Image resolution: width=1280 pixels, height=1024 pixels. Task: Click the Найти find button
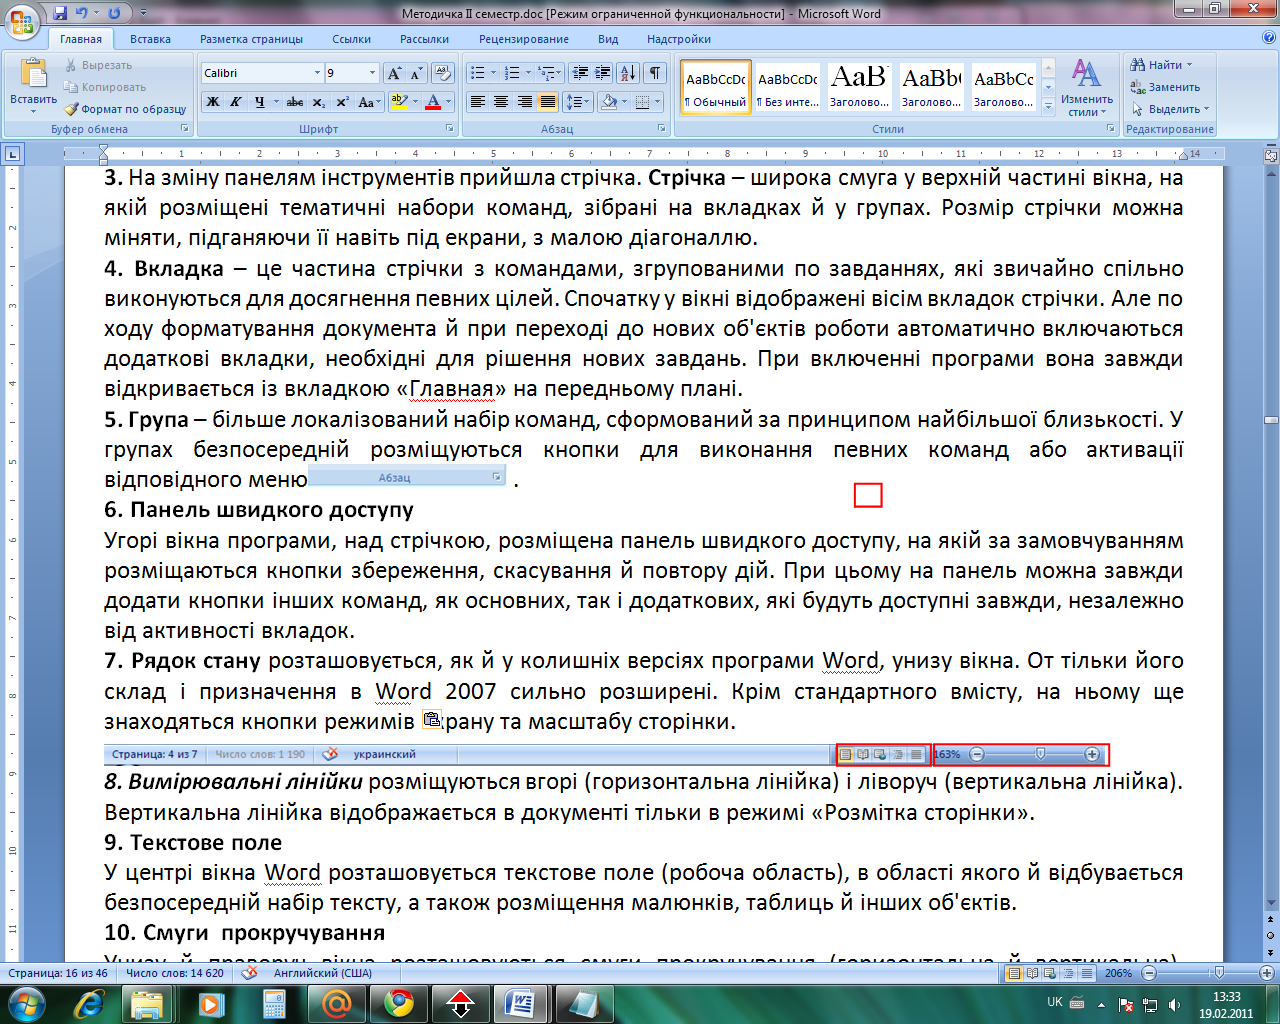coord(1161,65)
